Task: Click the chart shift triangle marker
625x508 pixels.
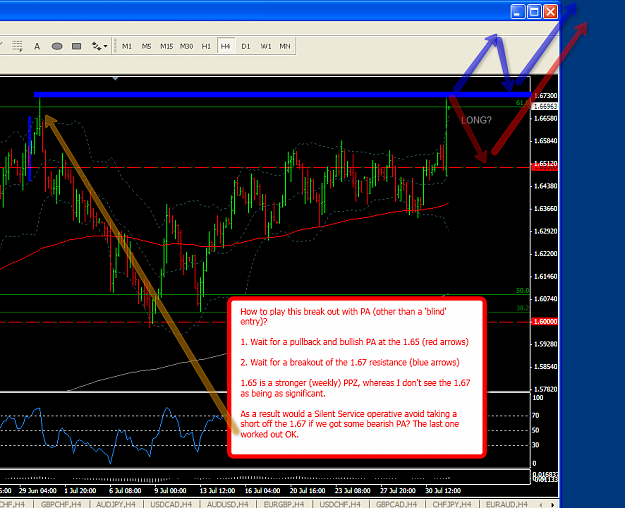Action: pos(115,79)
